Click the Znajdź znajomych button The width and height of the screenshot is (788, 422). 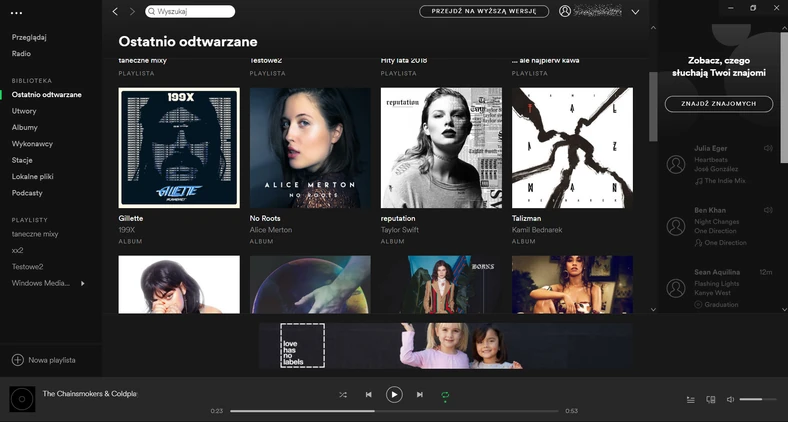coord(719,103)
